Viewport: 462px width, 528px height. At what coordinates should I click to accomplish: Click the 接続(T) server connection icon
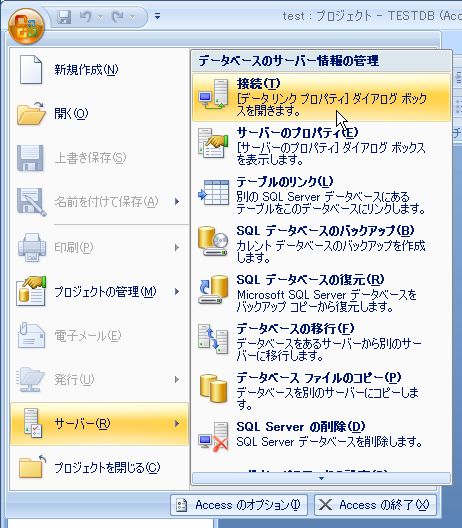click(213, 94)
